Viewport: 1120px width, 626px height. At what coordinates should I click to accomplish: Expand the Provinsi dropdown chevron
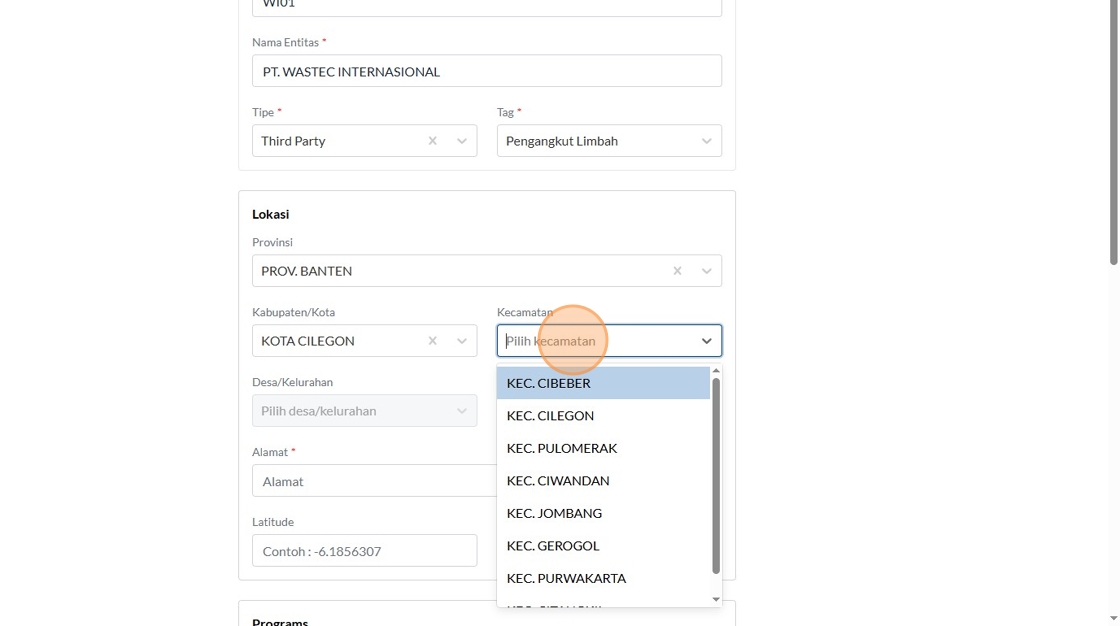(x=706, y=271)
